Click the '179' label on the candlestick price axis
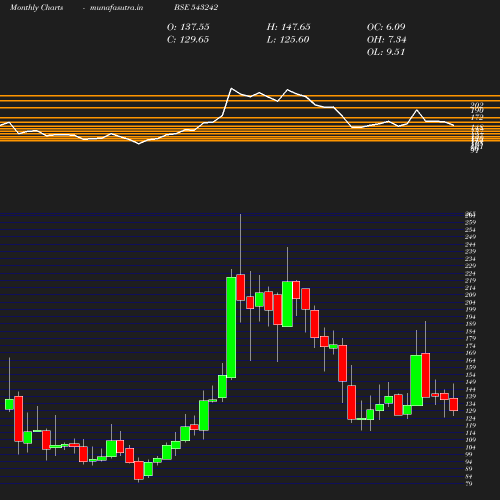Viewport: 500px width, 500px height. coord(471,338)
